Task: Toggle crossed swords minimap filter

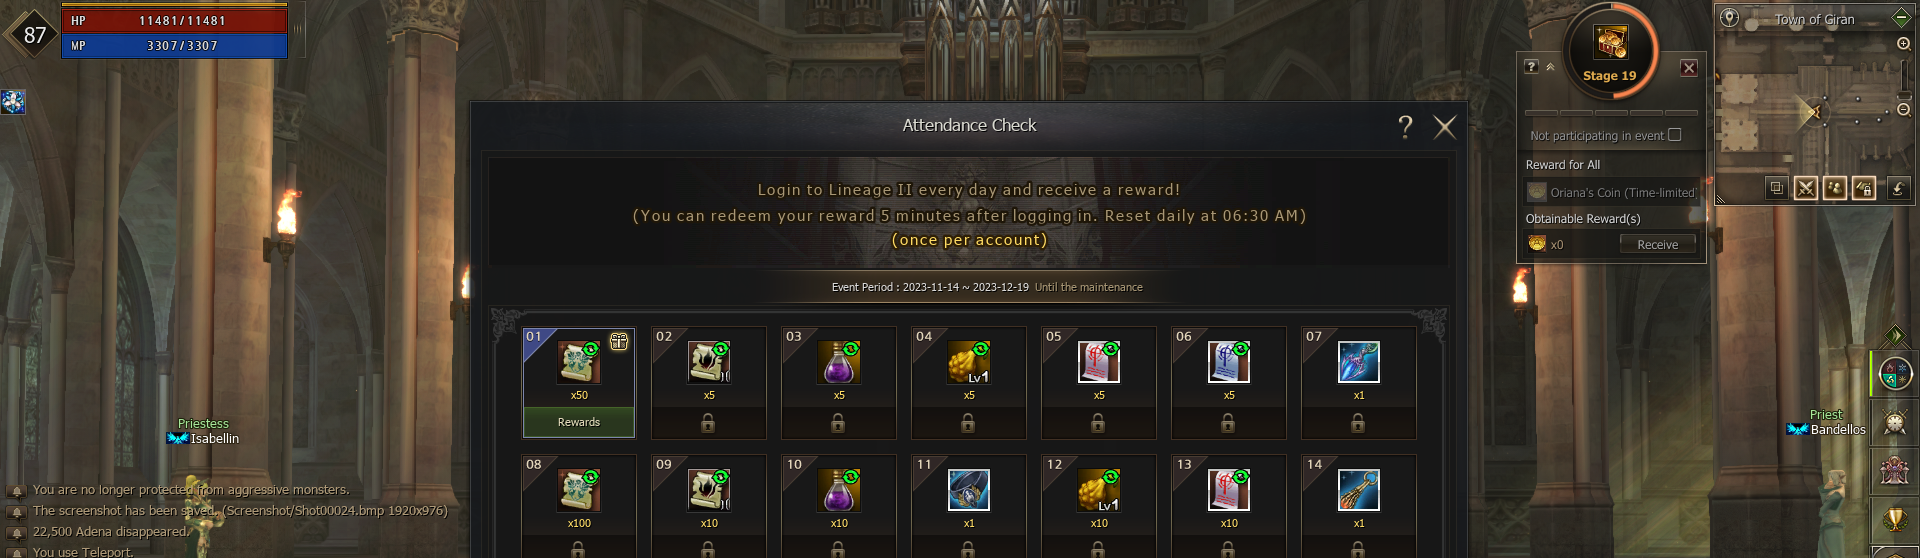Action: point(1805,187)
